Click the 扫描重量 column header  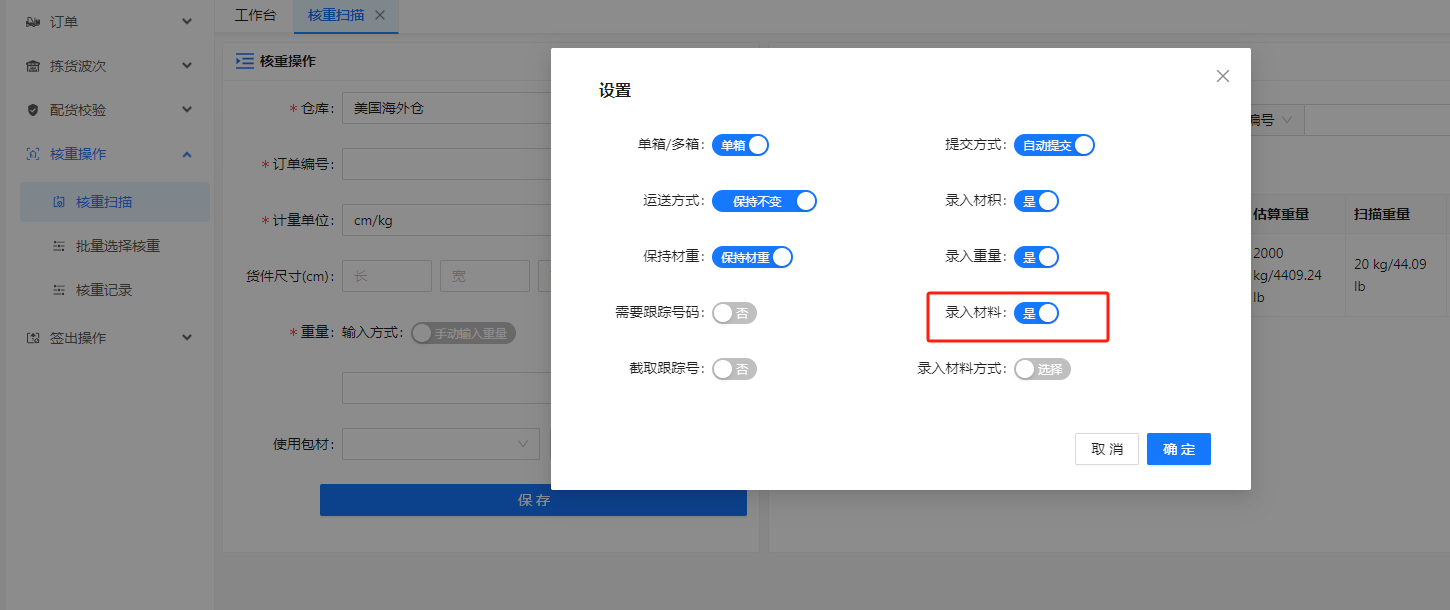[x=1382, y=214]
